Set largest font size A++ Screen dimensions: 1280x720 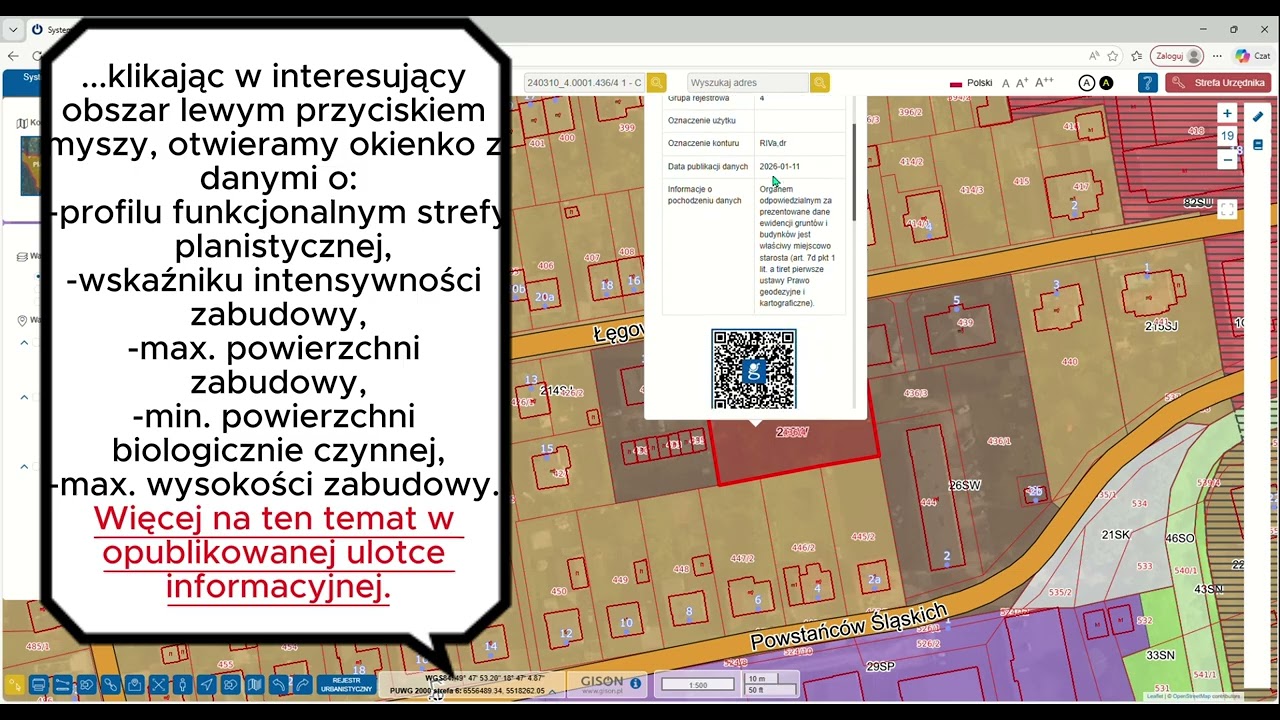[x=1044, y=83]
